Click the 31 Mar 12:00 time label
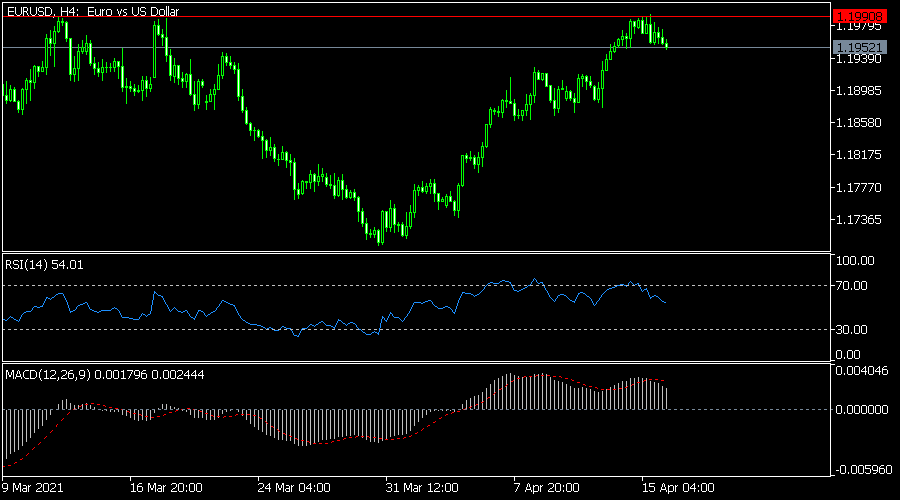 point(422,489)
